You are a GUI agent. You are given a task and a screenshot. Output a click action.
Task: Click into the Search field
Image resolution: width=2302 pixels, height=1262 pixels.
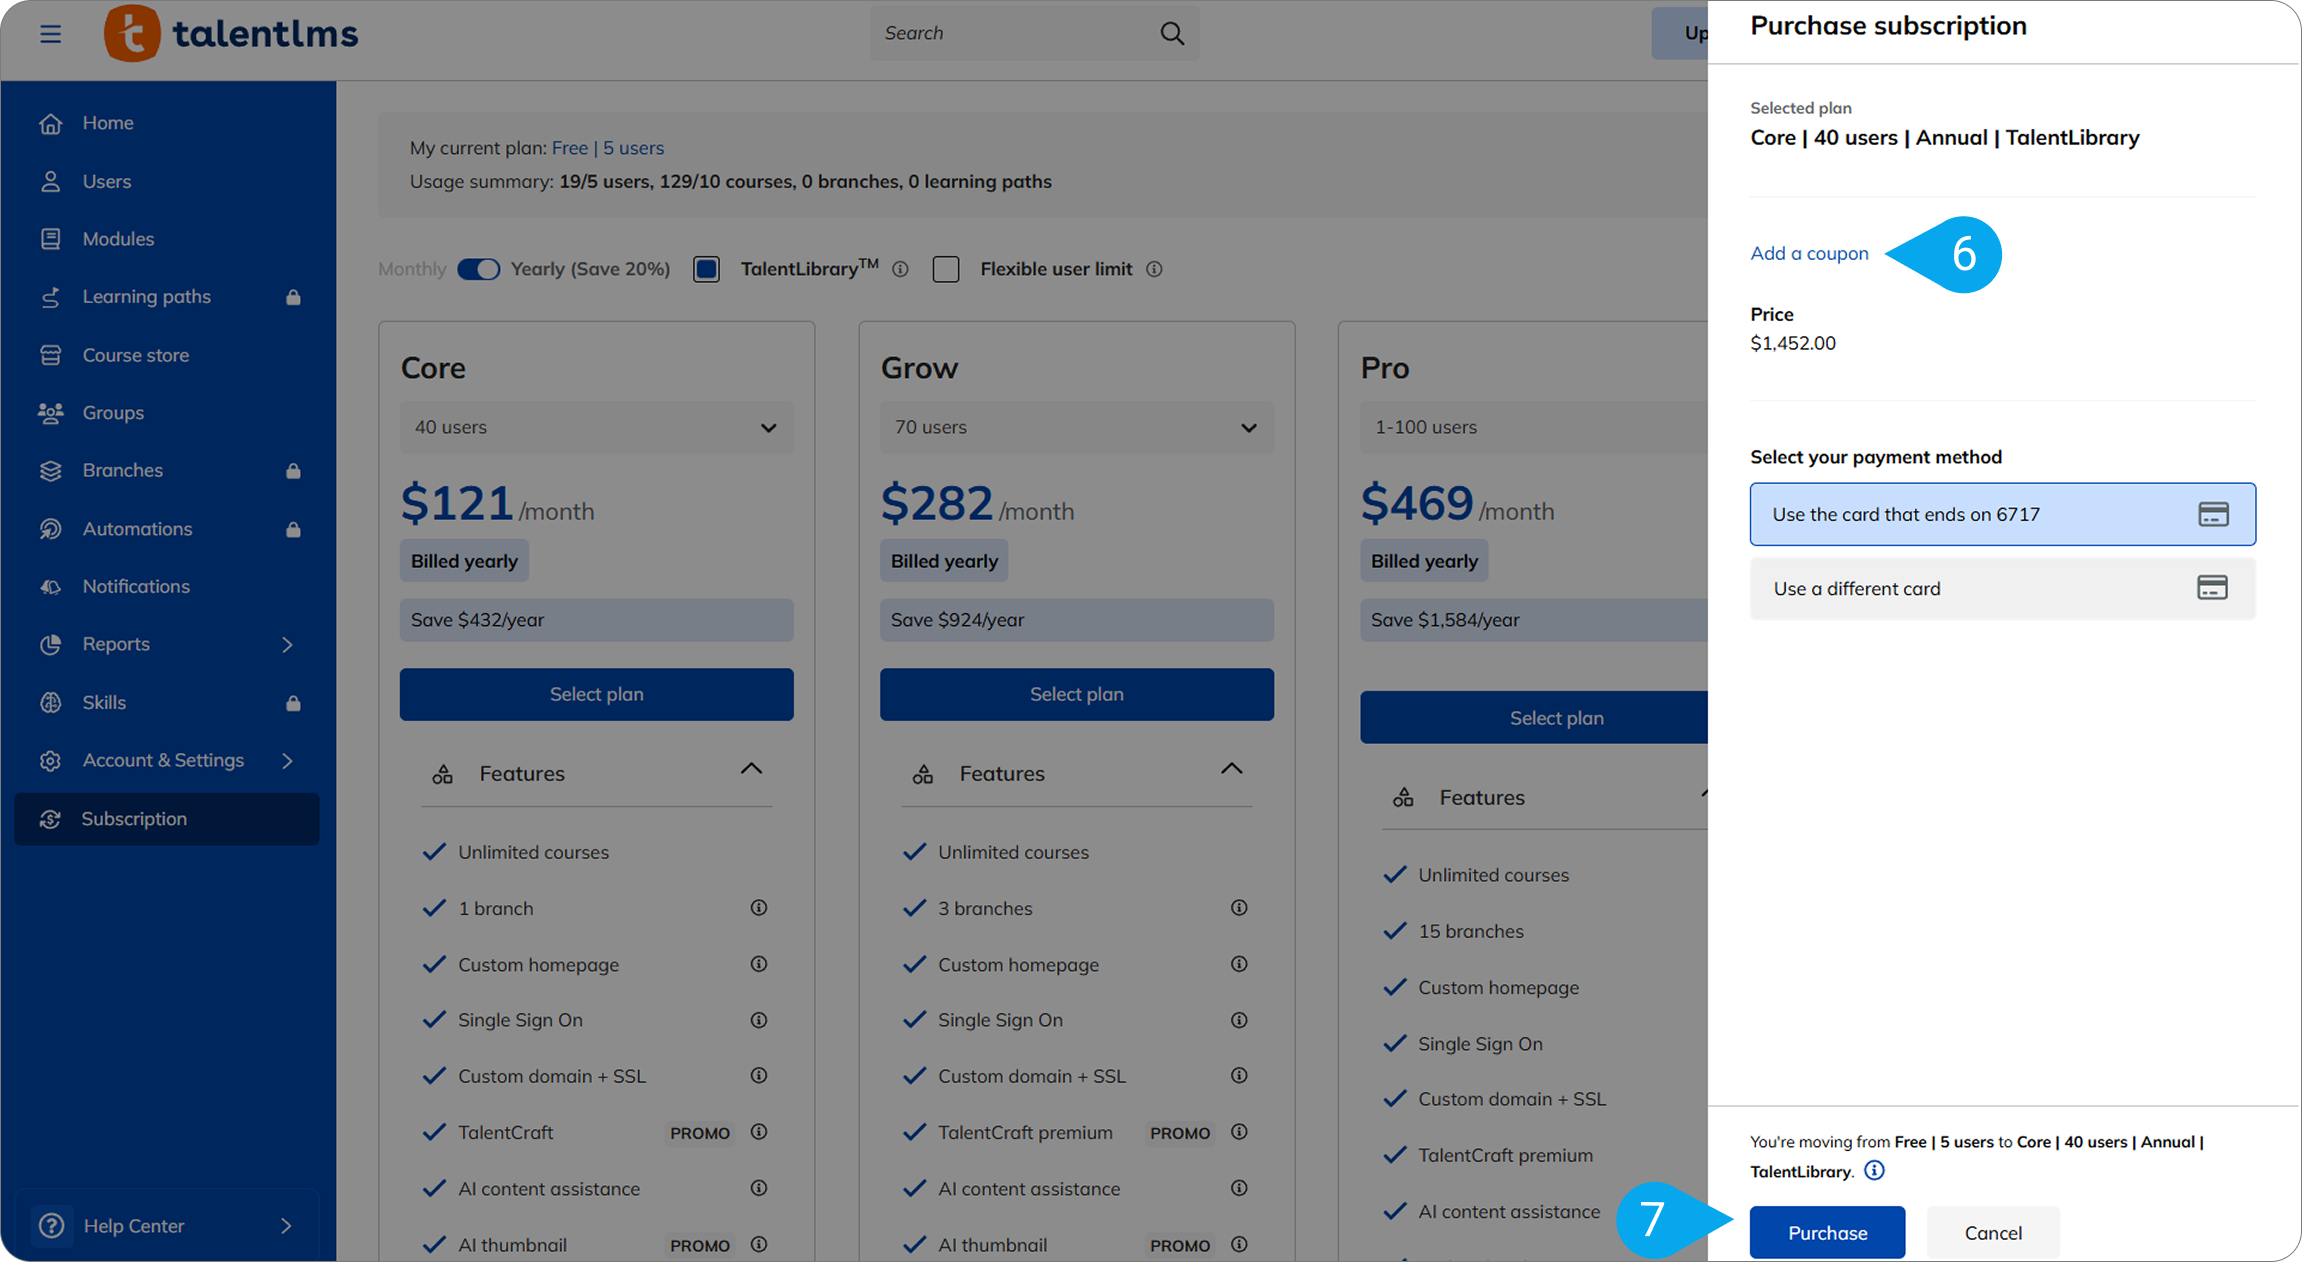click(x=1010, y=34)
